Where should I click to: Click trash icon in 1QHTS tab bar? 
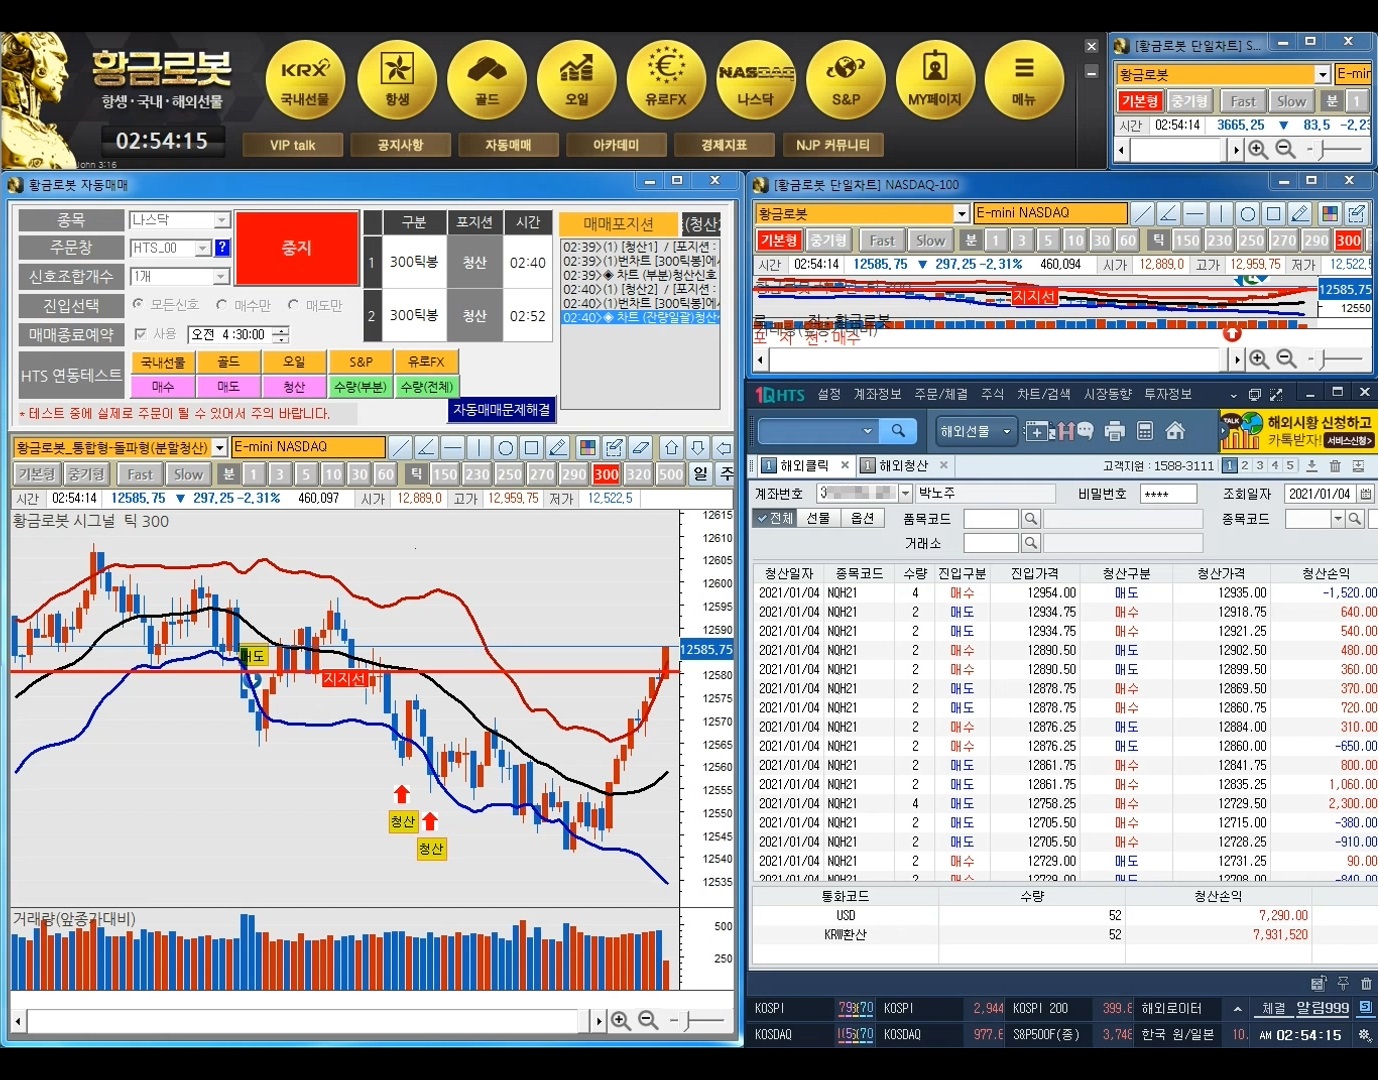(1335, 466)
